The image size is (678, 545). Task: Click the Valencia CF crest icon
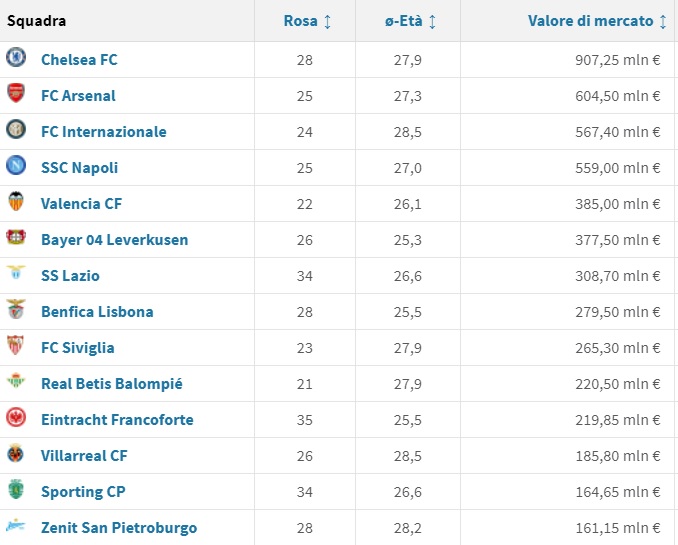[x=16, y=203]
